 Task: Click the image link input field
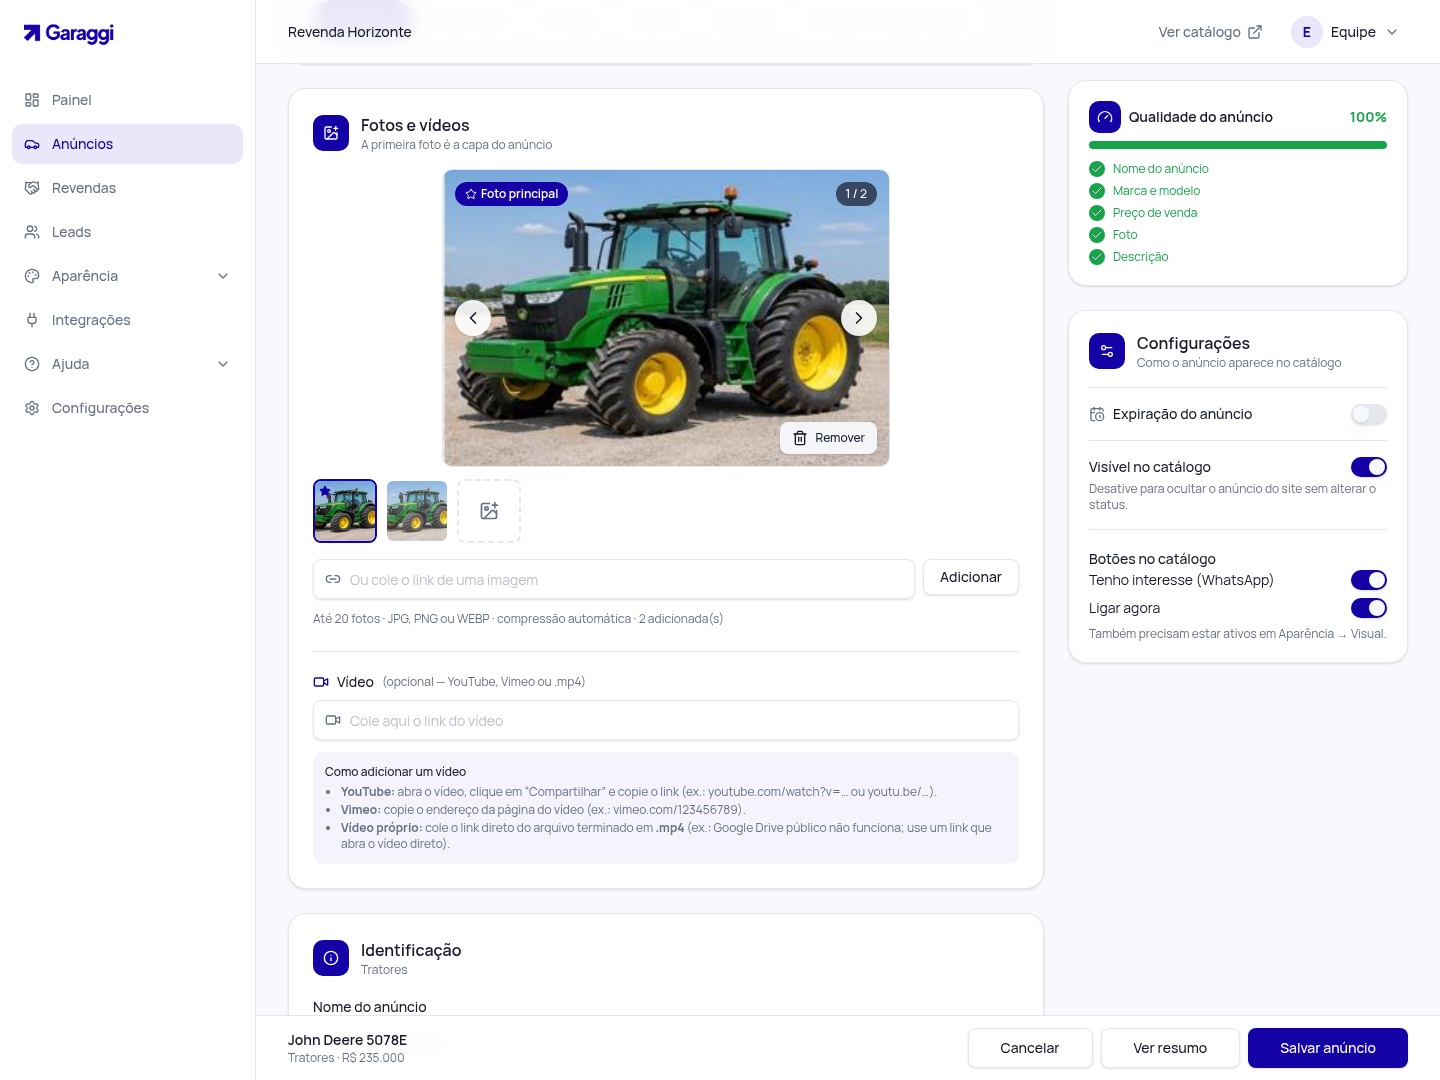coord(614,579)
